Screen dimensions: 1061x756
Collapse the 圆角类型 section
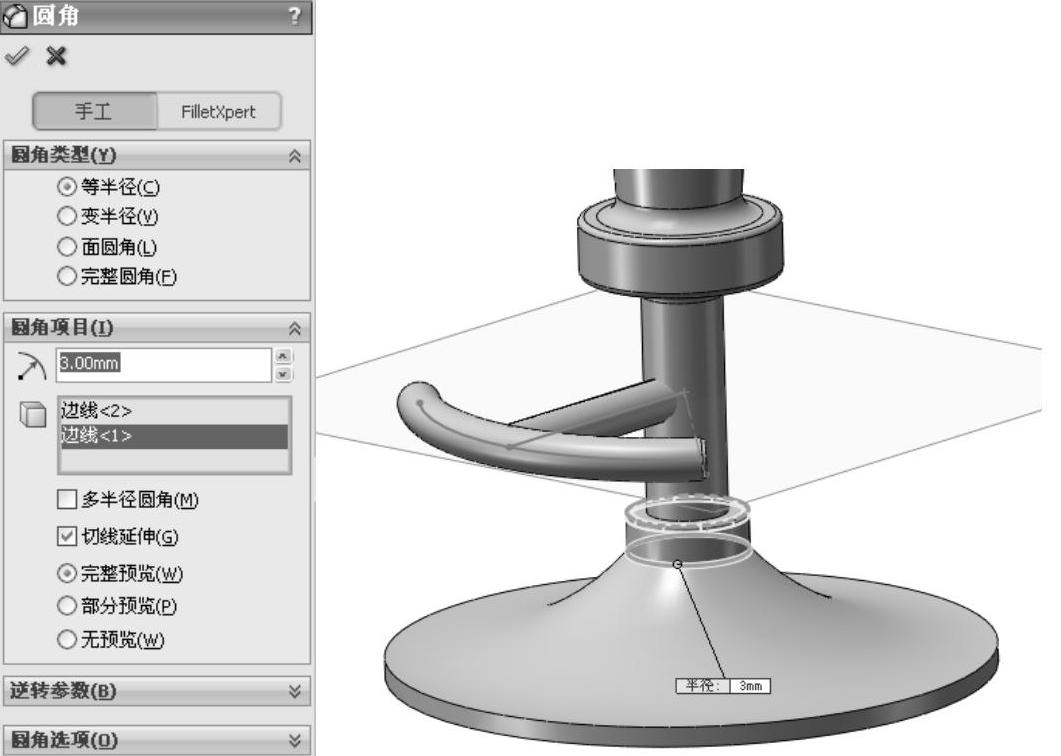tap(294, 156)
